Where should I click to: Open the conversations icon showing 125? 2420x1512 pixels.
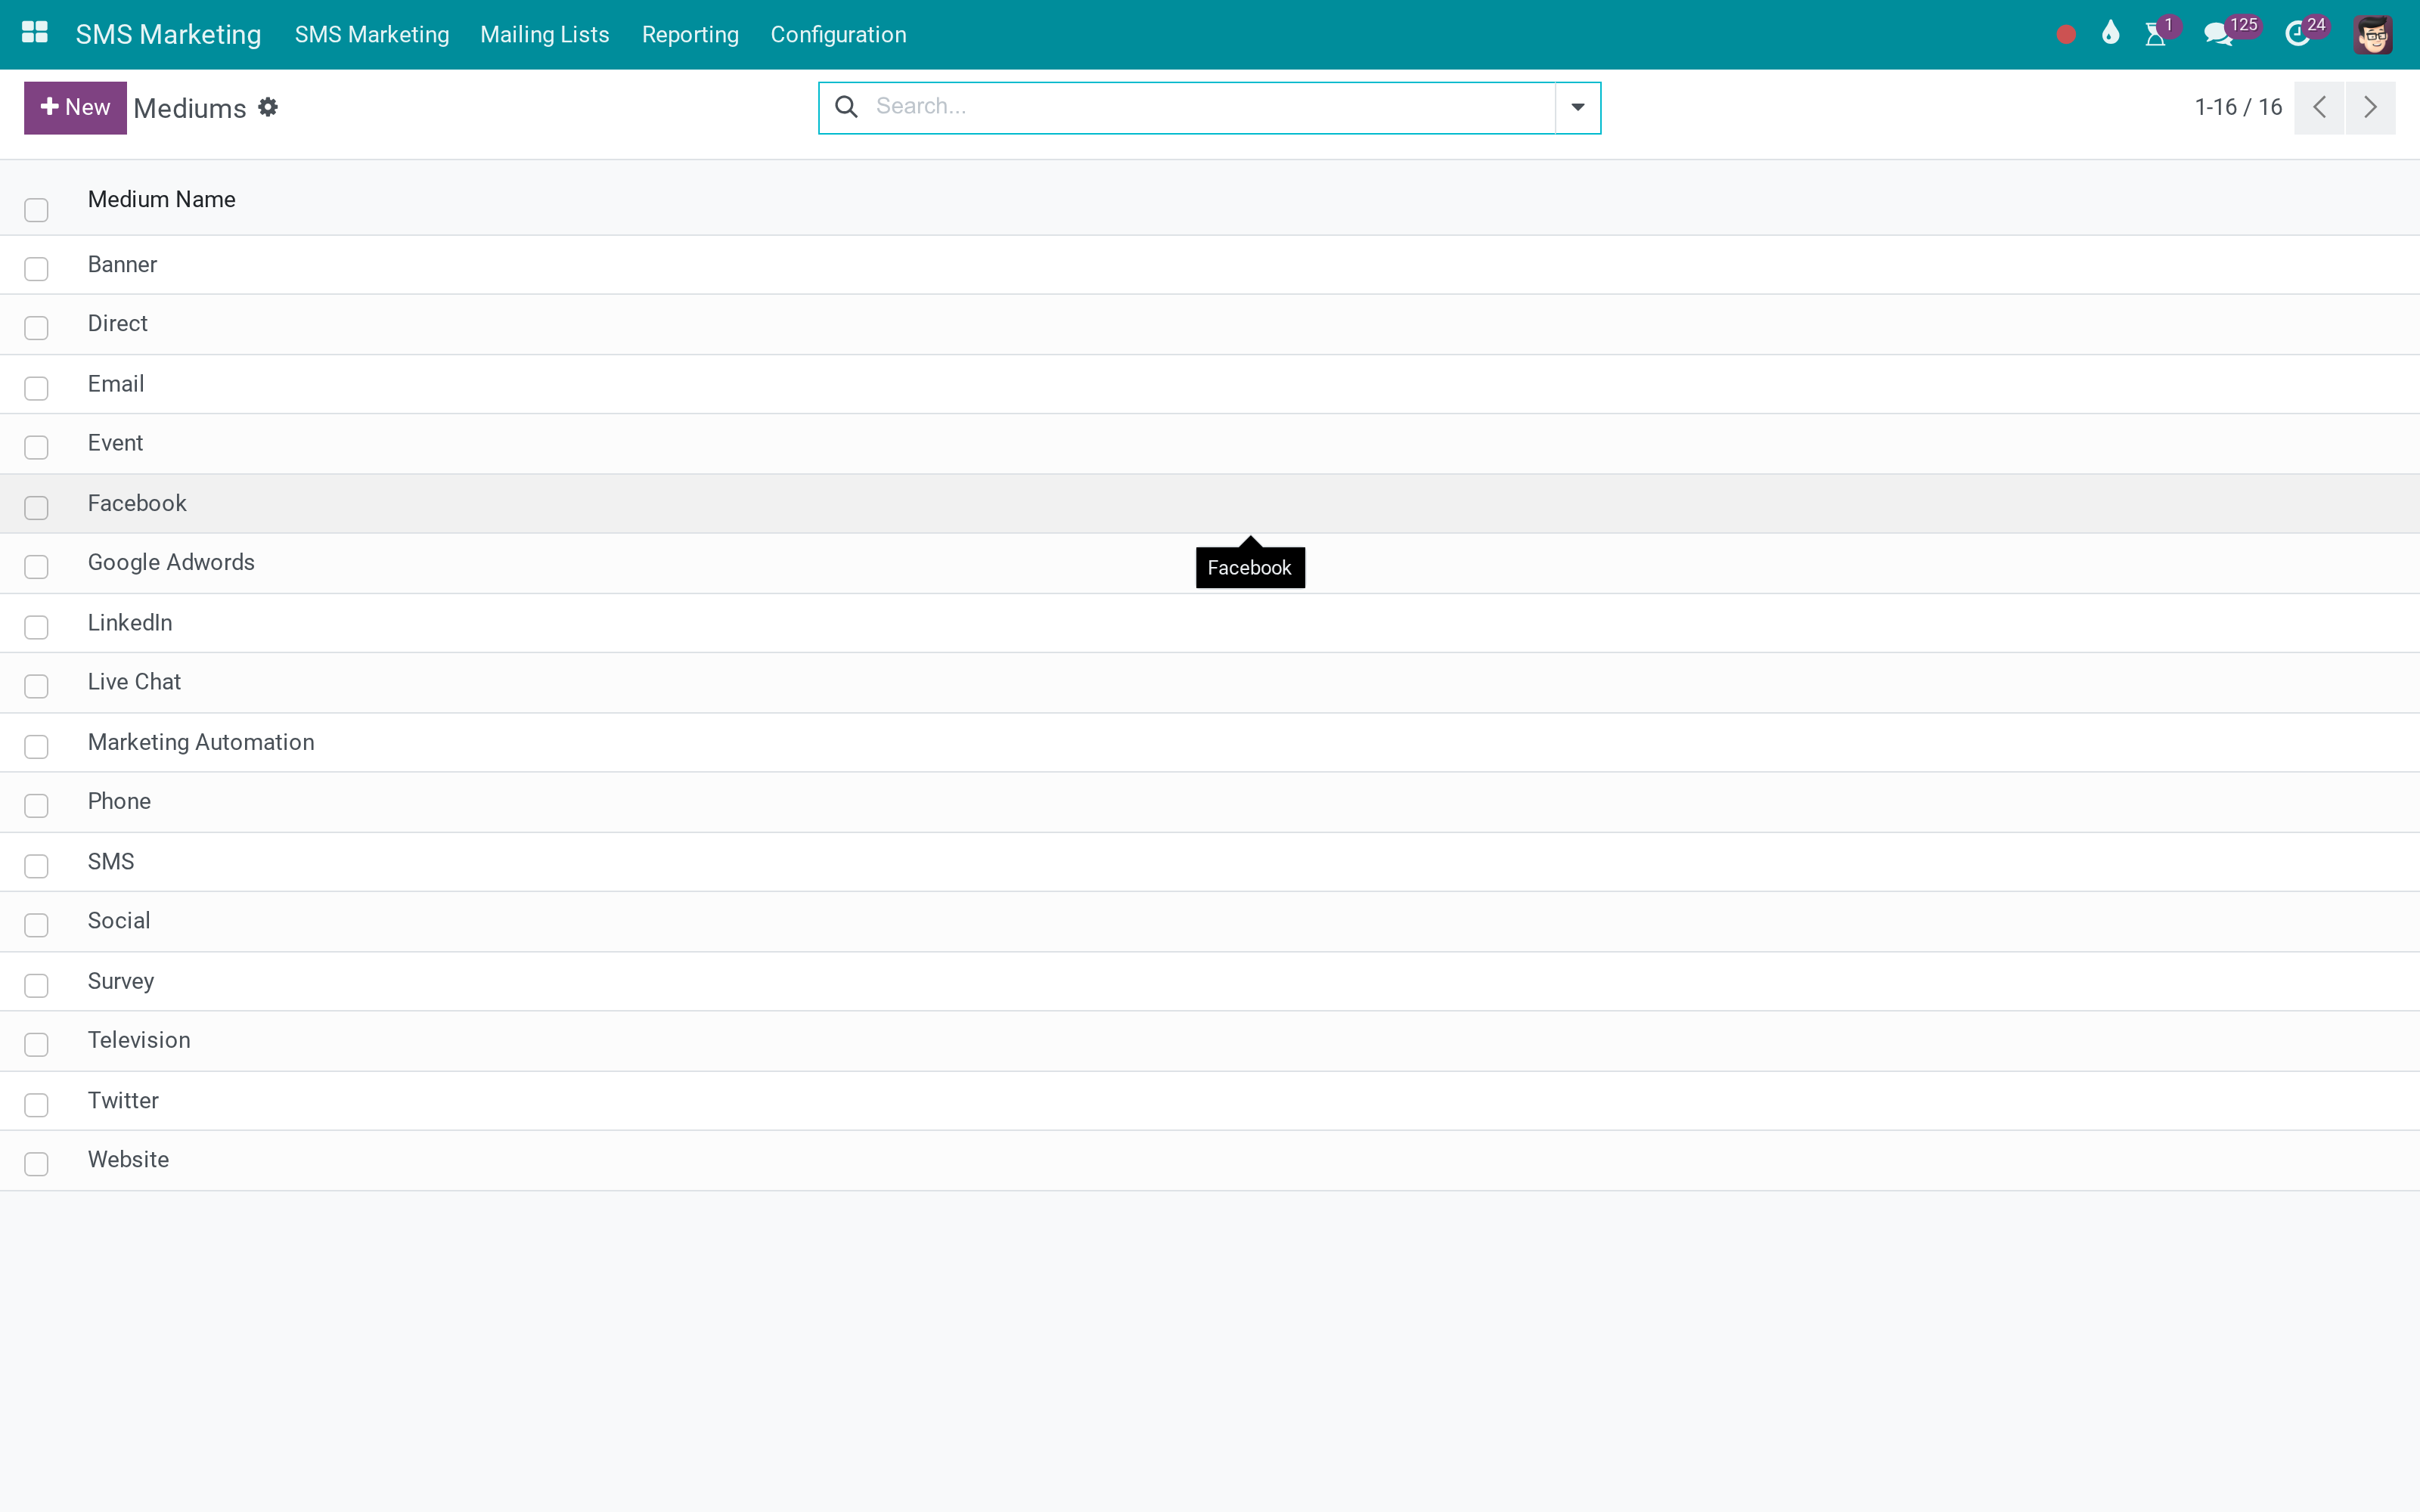[x=2217, y=35]
